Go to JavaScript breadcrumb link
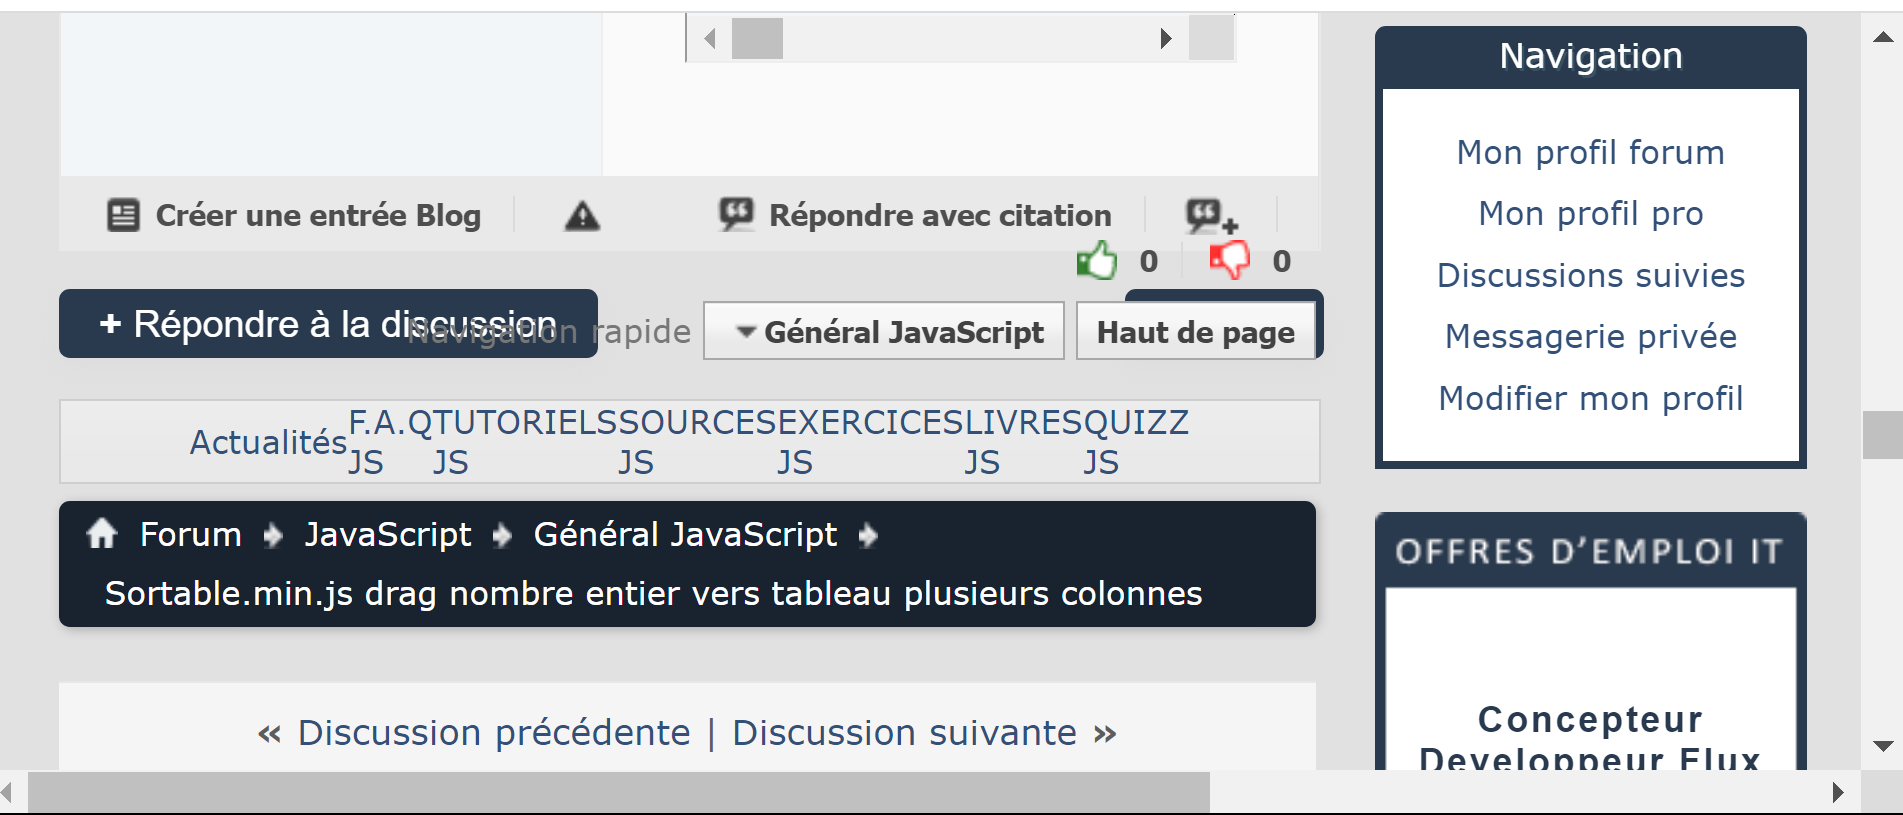 [x=388, y=535]
